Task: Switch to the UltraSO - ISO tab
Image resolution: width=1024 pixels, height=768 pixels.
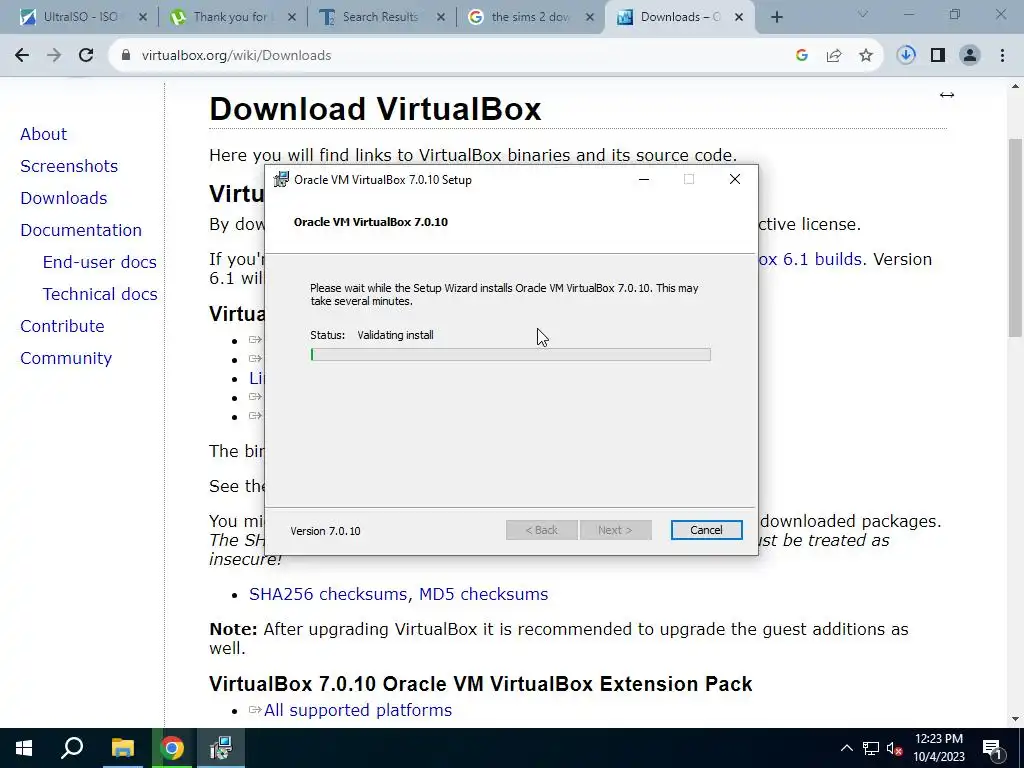Action: (x=80, y=17)
